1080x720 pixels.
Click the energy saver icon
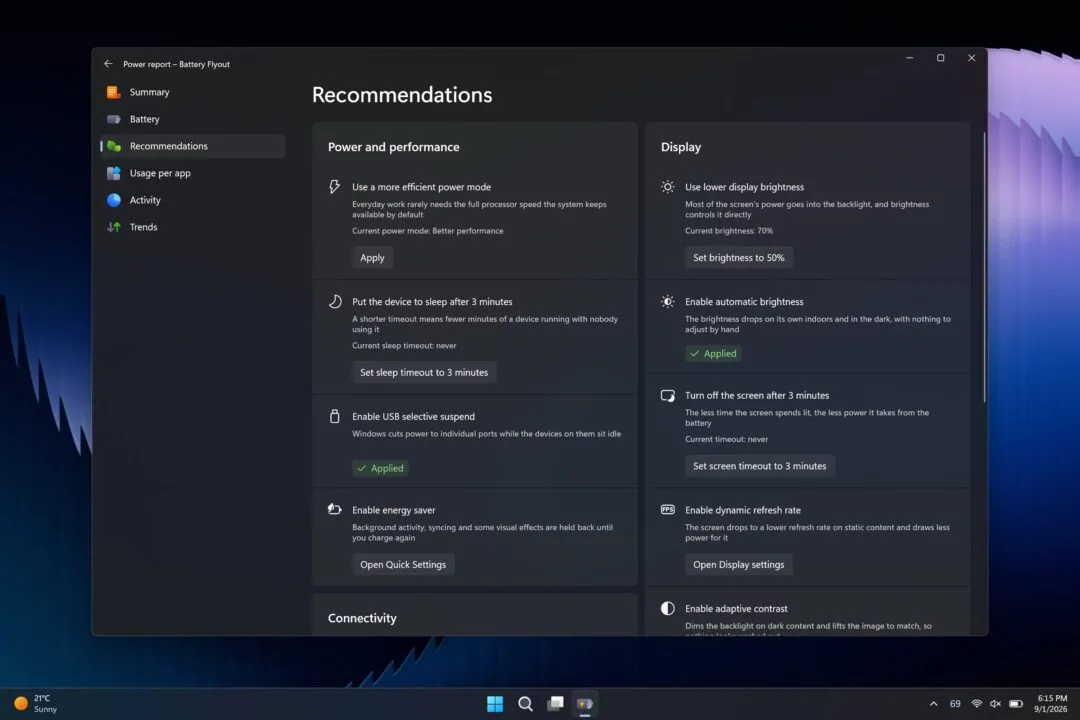(x=335, y=509)
